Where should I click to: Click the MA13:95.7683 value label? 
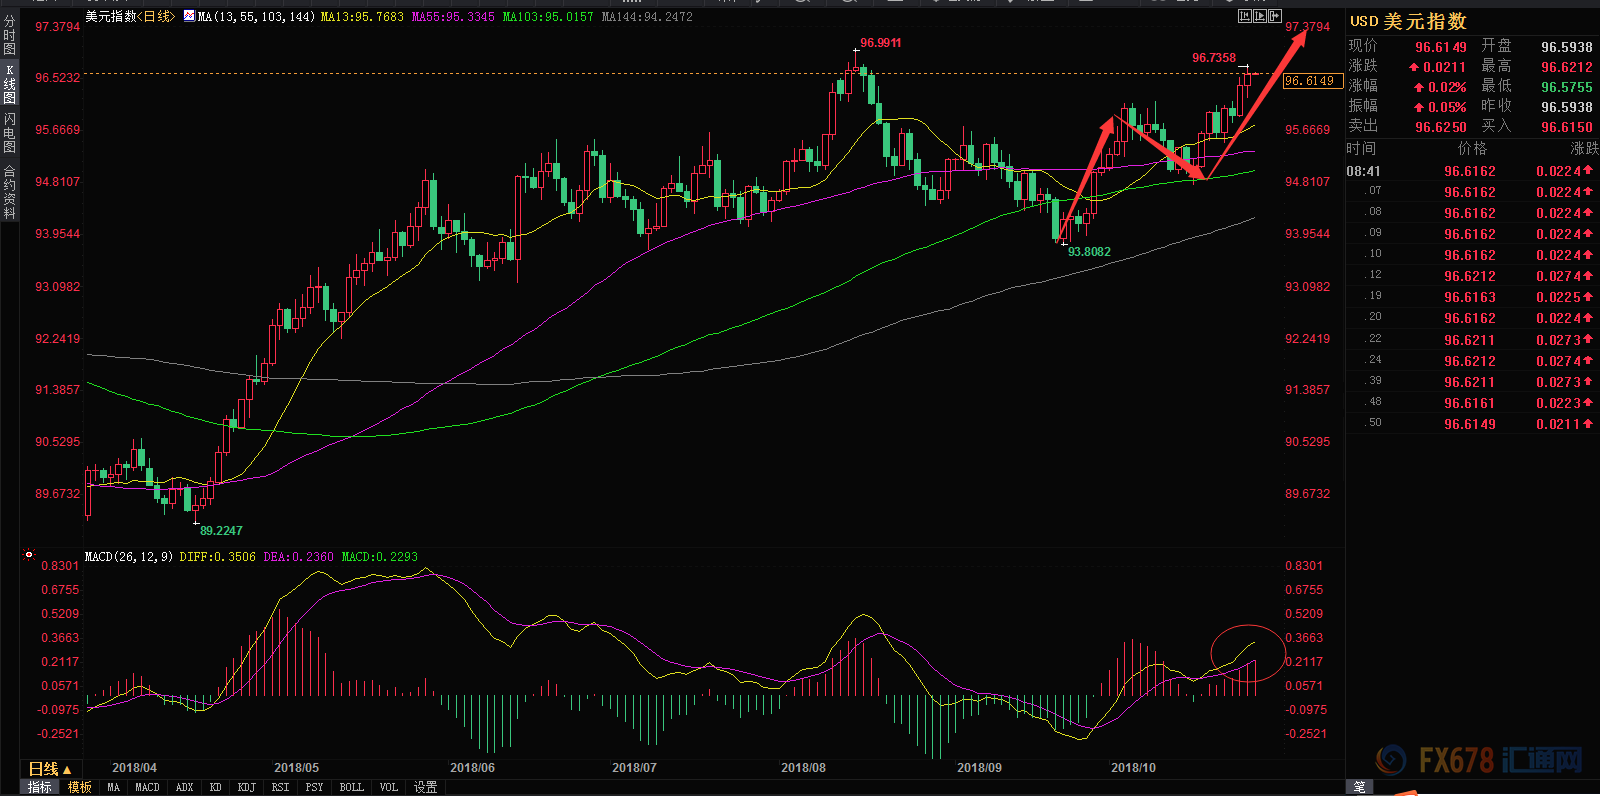click(362, 17)
